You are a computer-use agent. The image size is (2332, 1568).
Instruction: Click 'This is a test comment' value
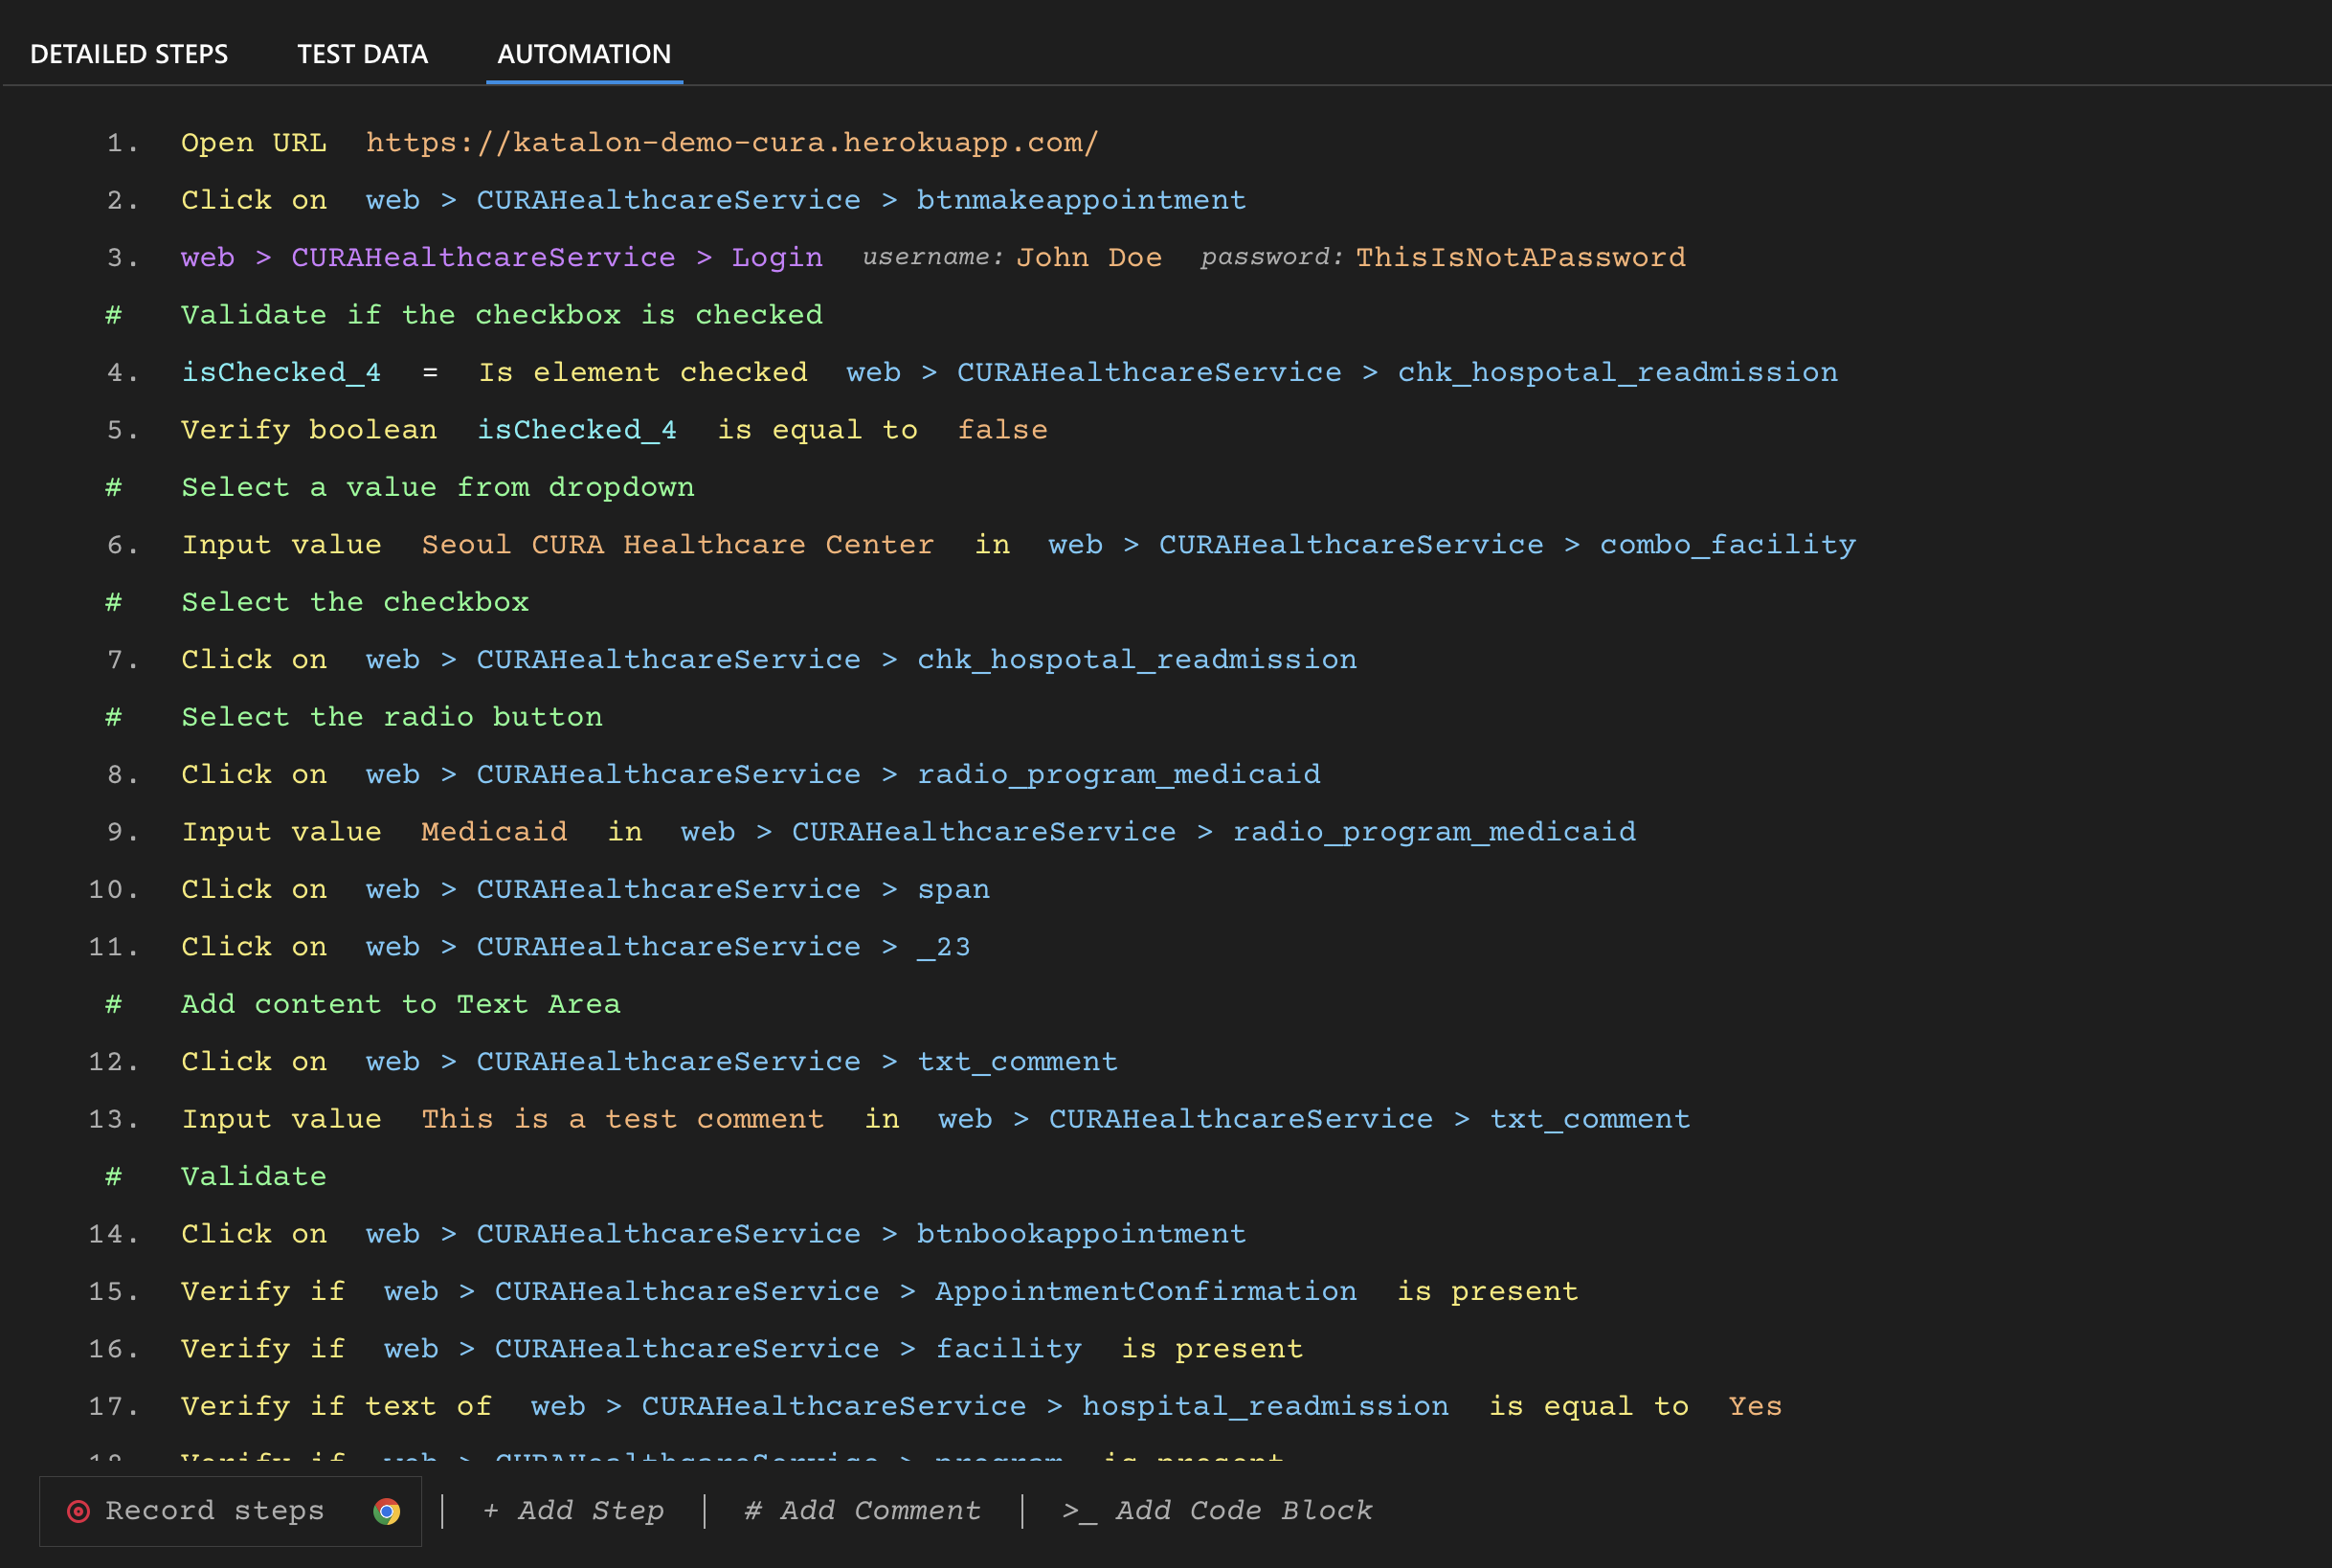[622, 1119]
